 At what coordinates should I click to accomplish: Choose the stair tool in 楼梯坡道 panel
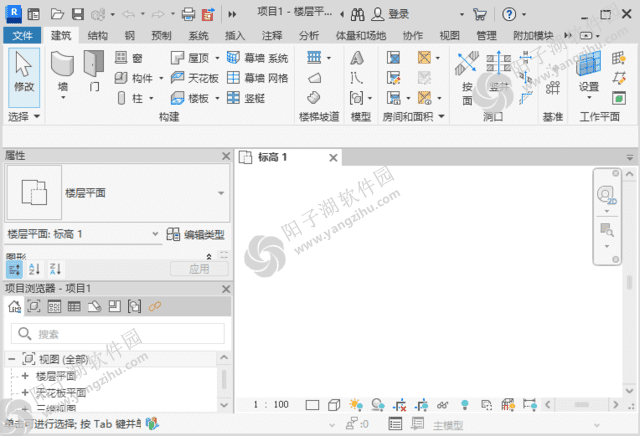click(313, 98)
